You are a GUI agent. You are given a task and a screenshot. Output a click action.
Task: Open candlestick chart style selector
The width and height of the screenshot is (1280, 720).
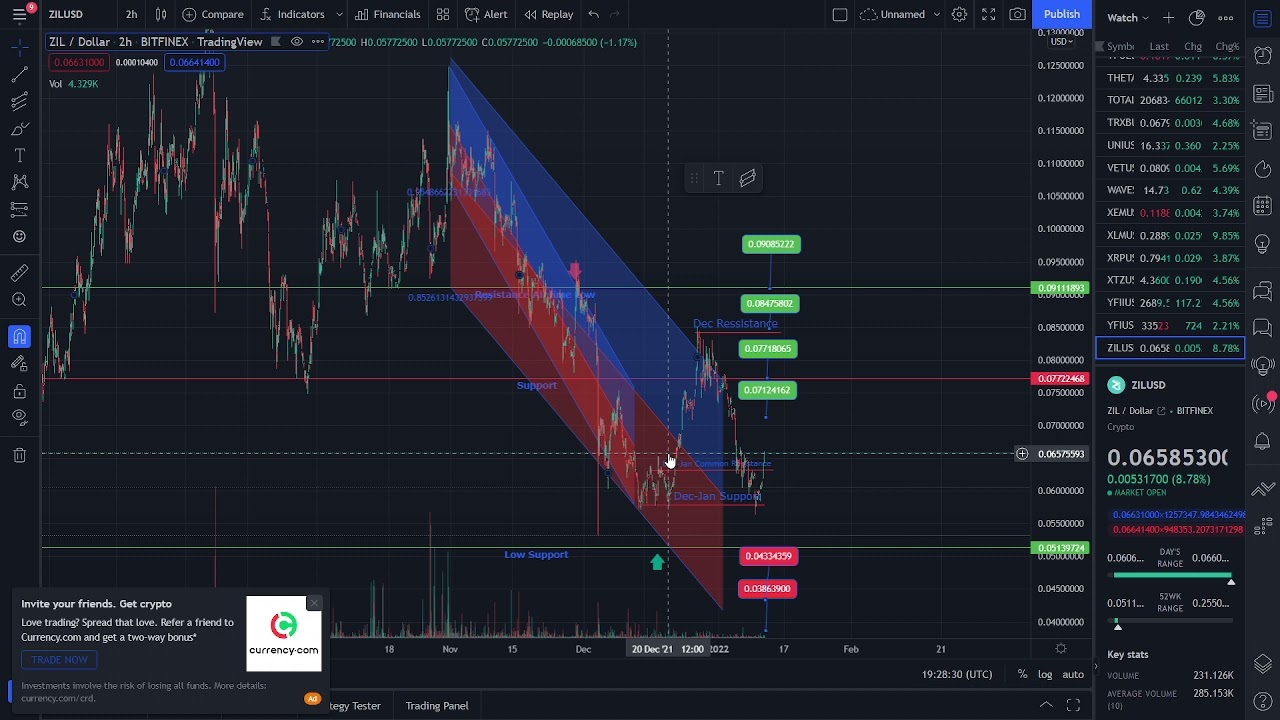[161, 14]
